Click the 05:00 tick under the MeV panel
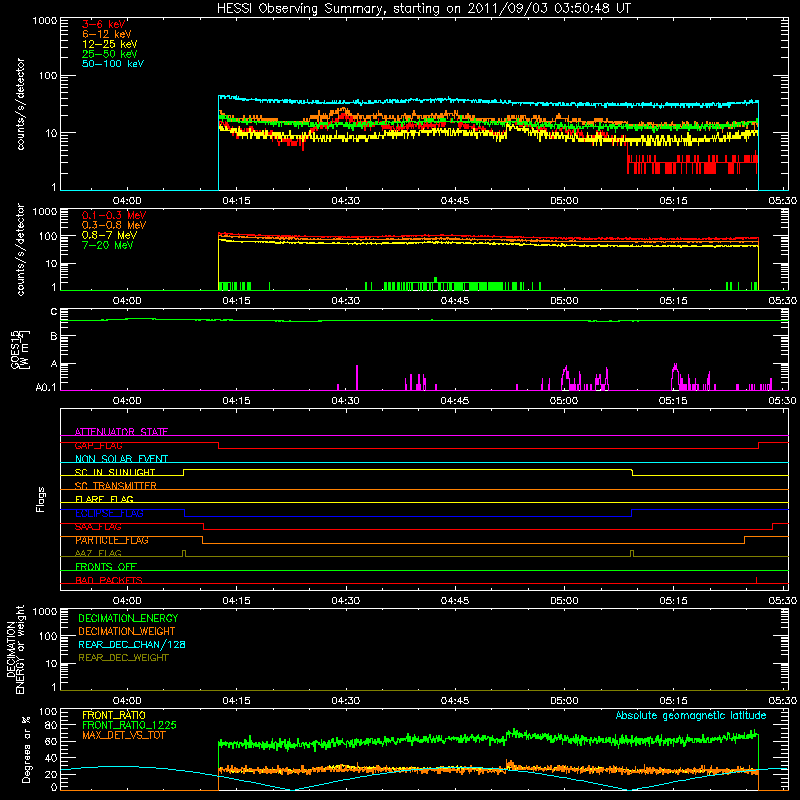This screenshot has width=800, height=800. coord(564,301)
